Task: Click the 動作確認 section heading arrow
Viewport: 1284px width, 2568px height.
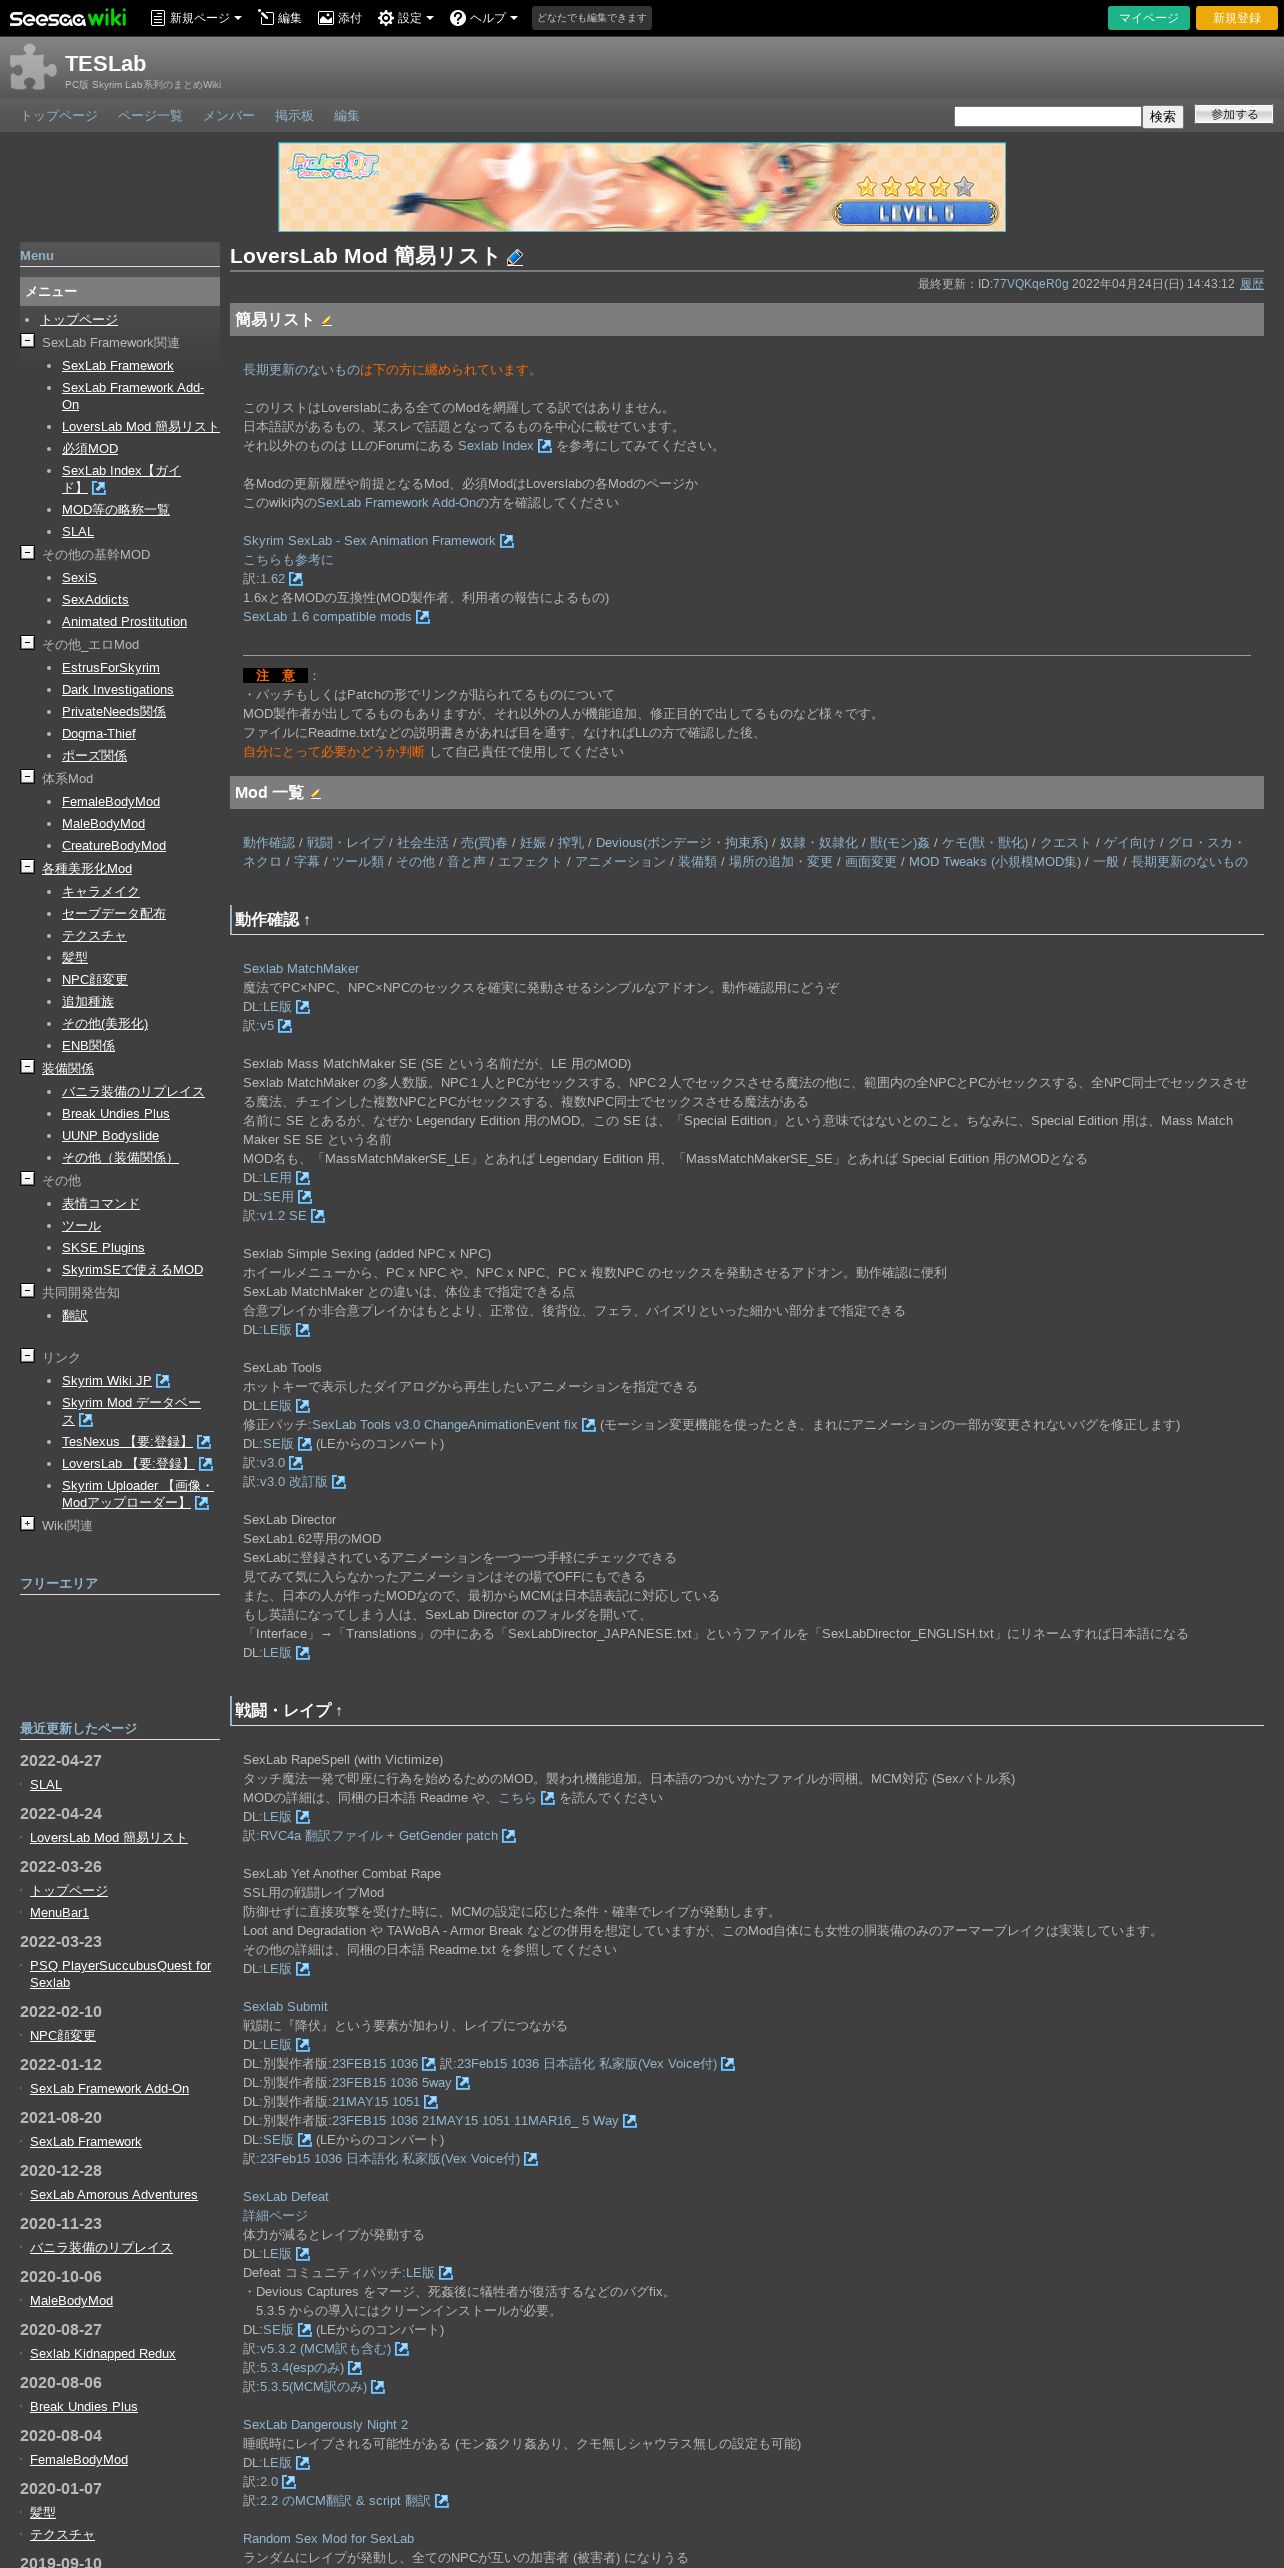Action: click(x=307, y=920)
